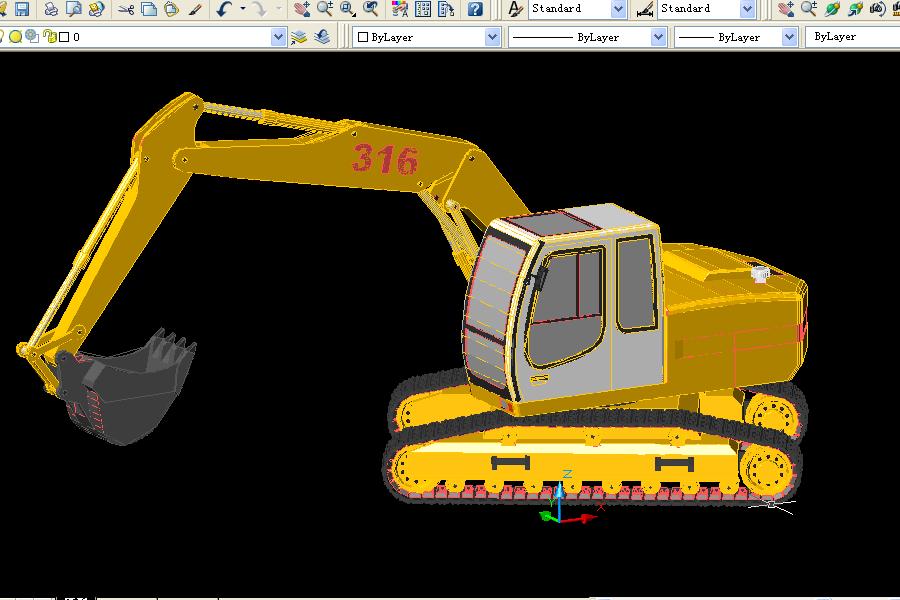Expand the dimension style Standard dropdown
This screenshot has height=600, width=900.
pos(747,9)
